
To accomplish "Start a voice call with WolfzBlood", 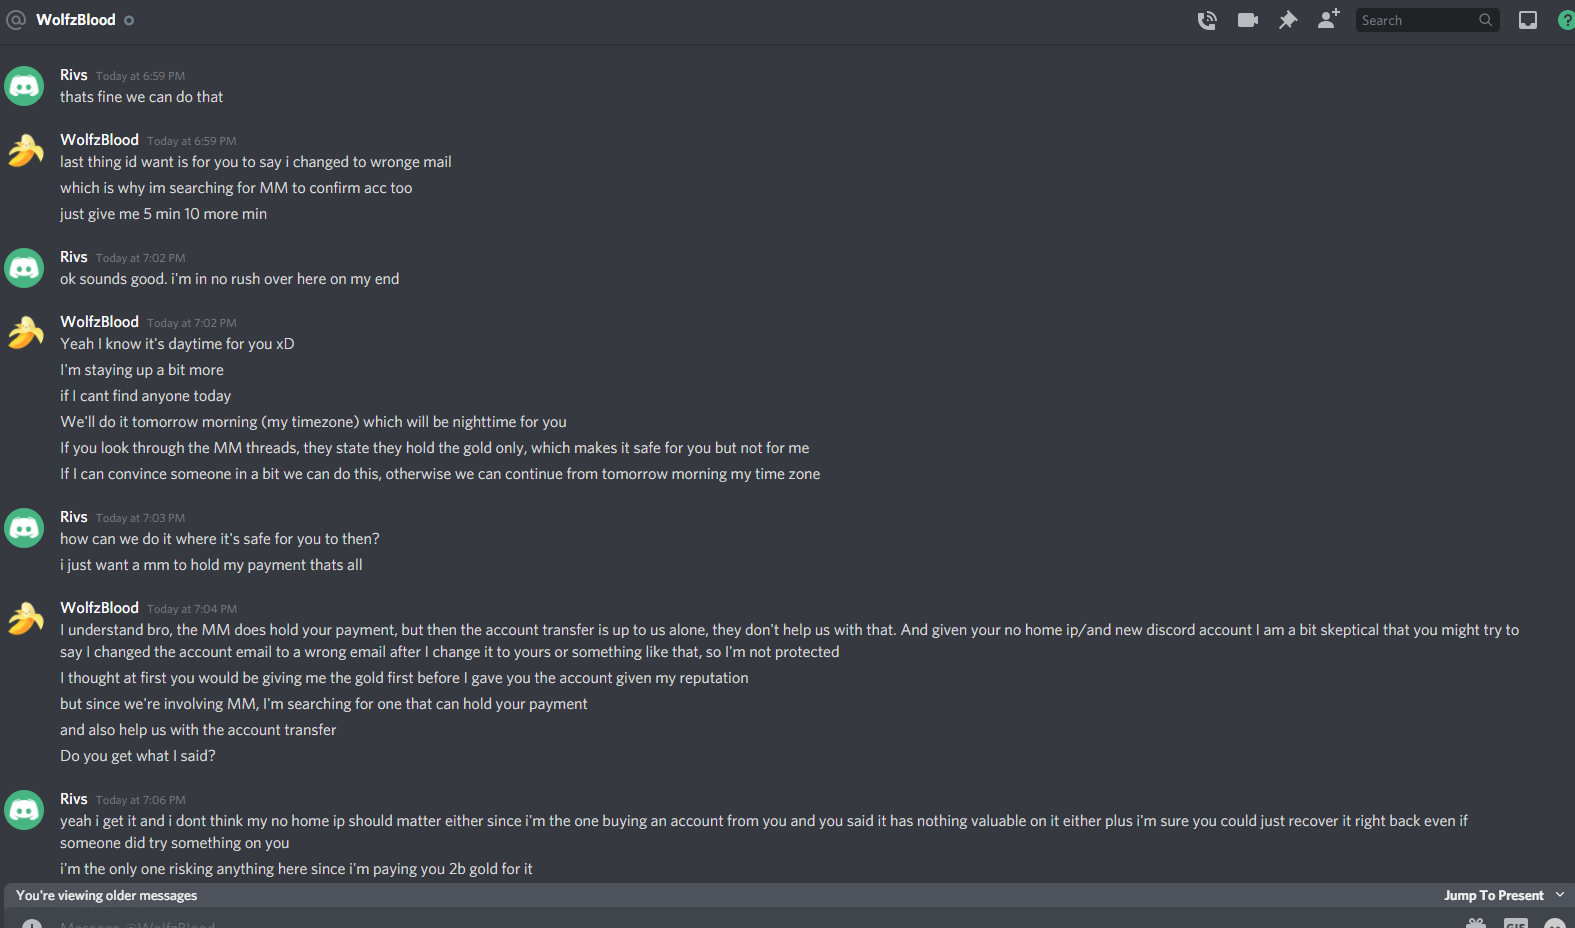I will [1207, 20].
